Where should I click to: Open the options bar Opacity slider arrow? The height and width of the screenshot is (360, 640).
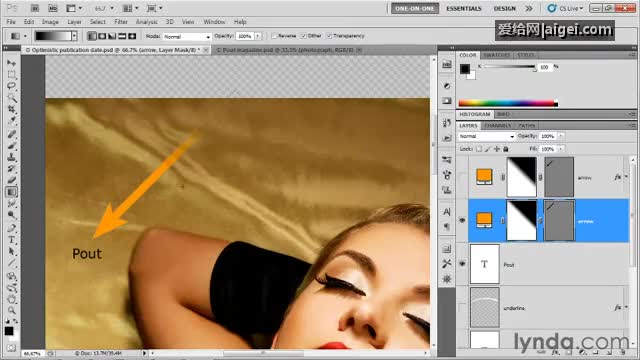258,36
